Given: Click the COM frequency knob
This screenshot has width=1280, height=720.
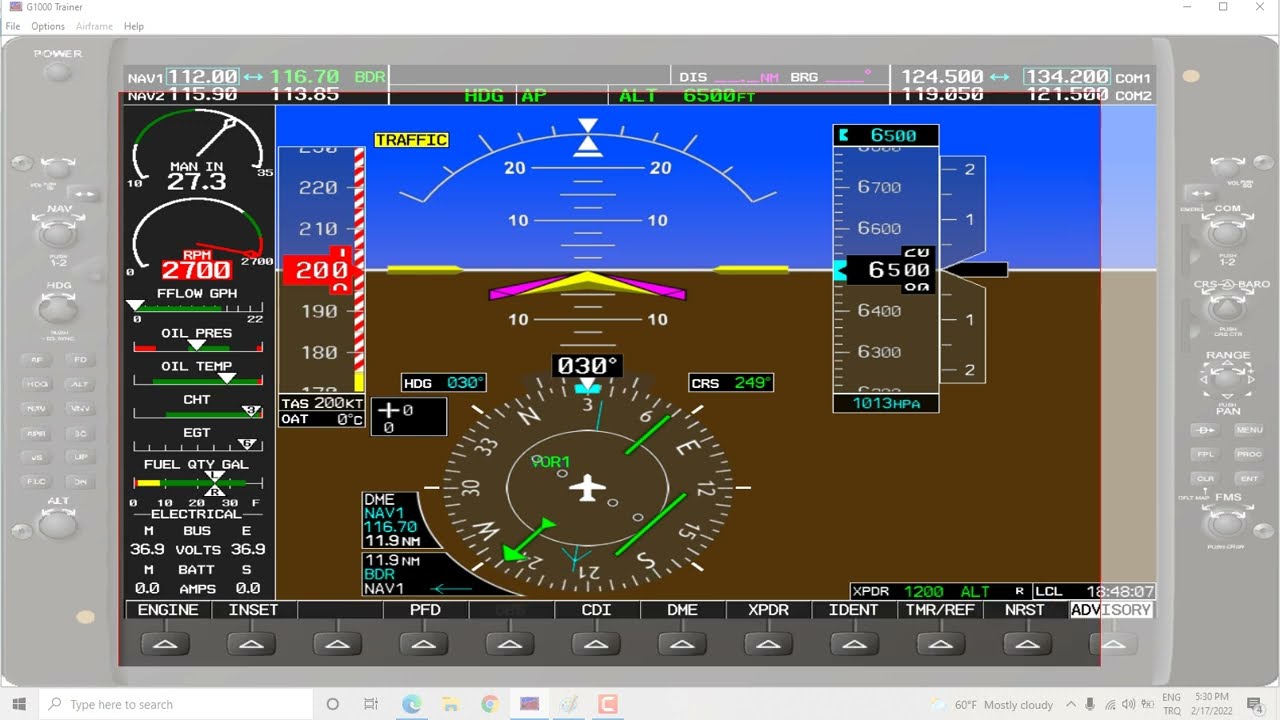Looking at the screenshot, I should click(x=1227, y=236).
